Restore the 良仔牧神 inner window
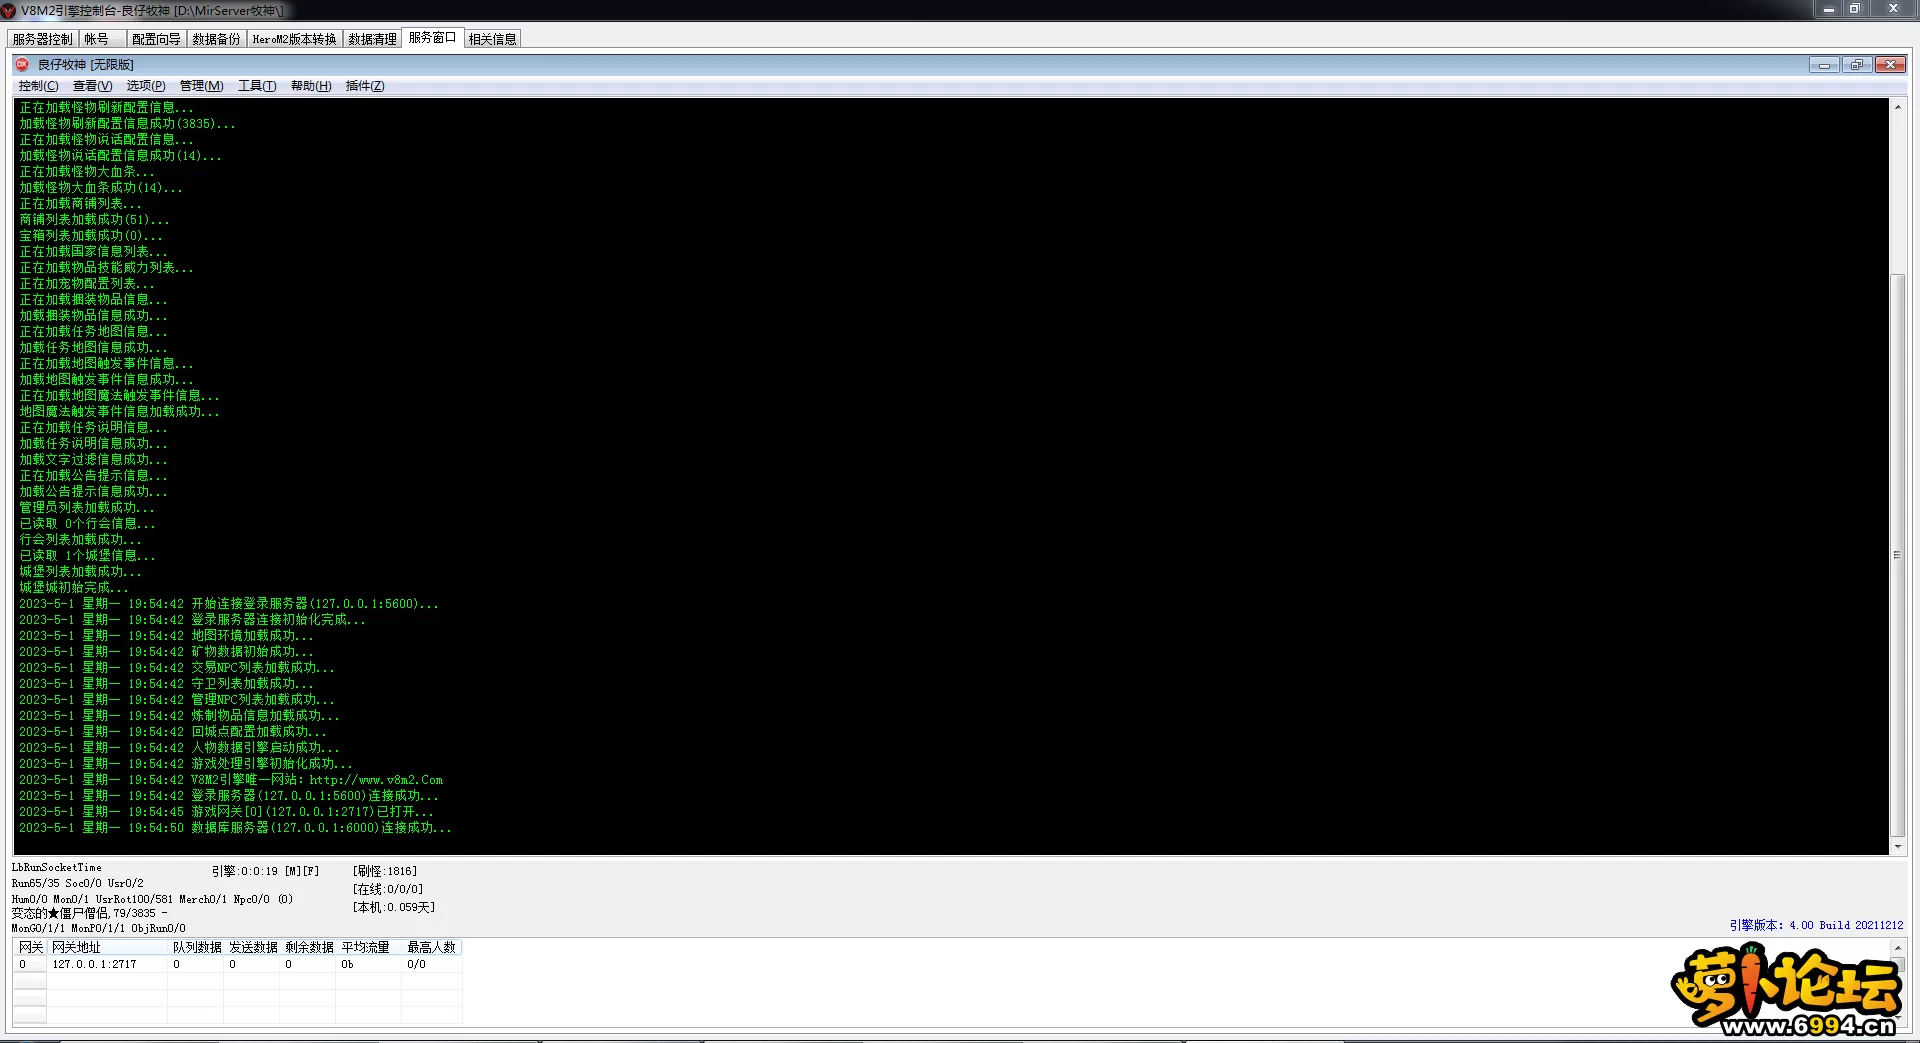This screenshot has height=1043, width=1920. (1857, 65)
